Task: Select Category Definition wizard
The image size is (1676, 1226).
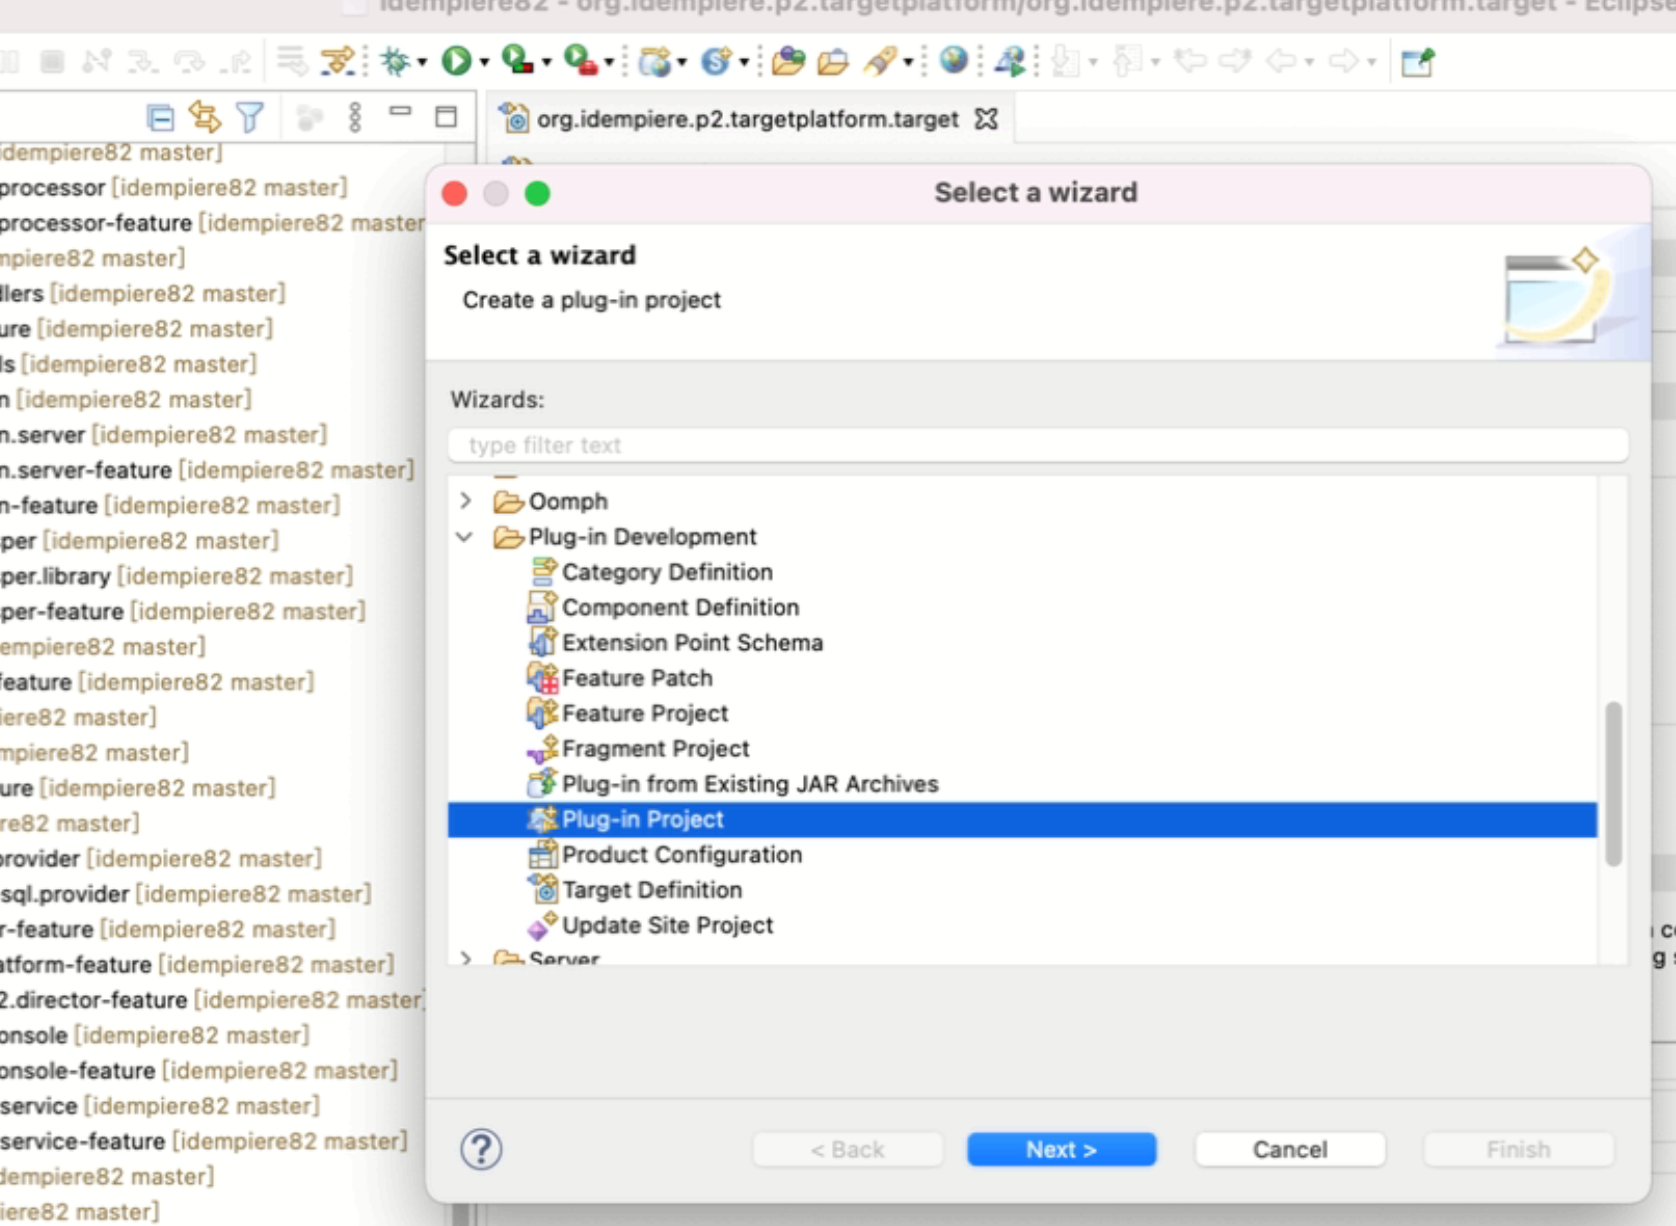Action: point(650,572)
